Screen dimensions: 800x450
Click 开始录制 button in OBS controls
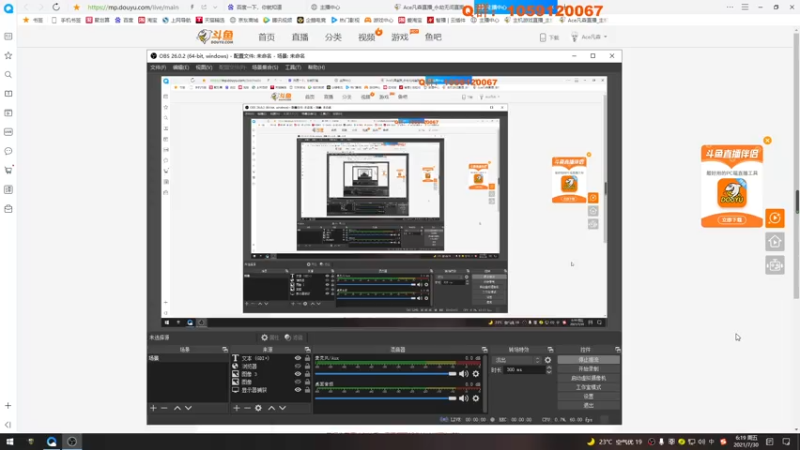pyautogui.click(x=588, y=369)
